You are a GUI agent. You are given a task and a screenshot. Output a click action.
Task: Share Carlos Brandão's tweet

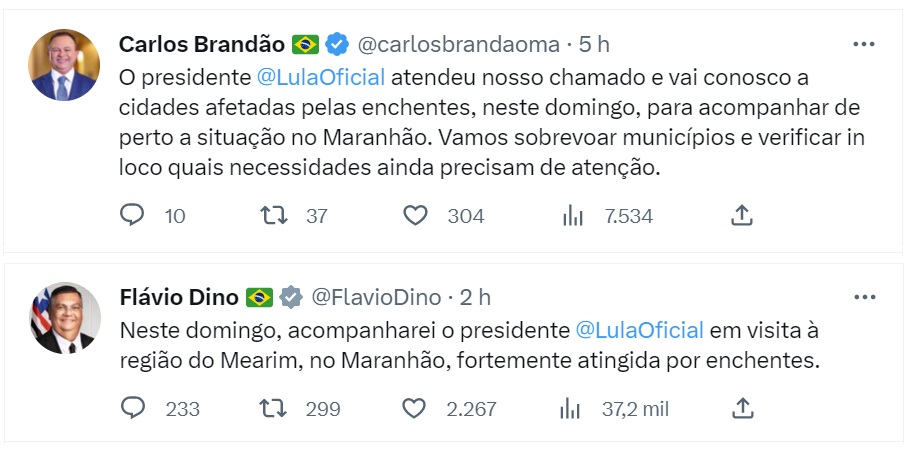click(x=741, y=215)
